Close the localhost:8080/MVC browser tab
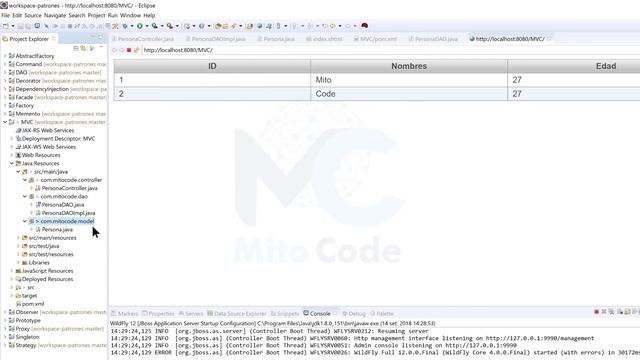This screenshot has width=640, height=360. tap(549, 38)
